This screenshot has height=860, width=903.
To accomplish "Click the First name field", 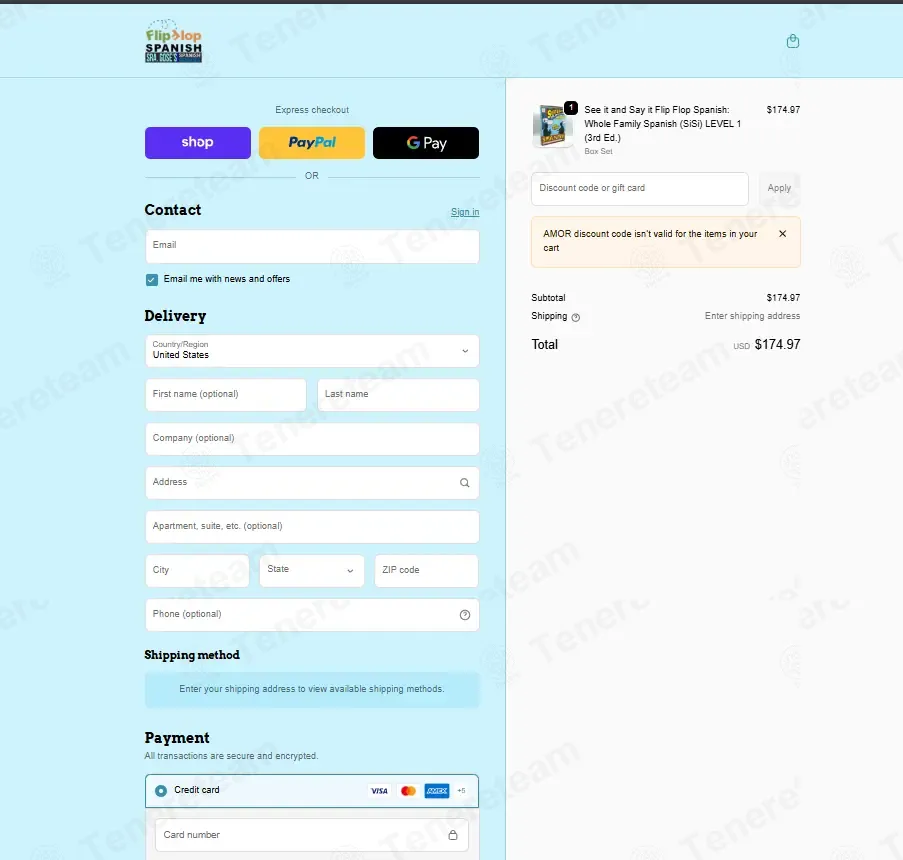I will [226, 395].
